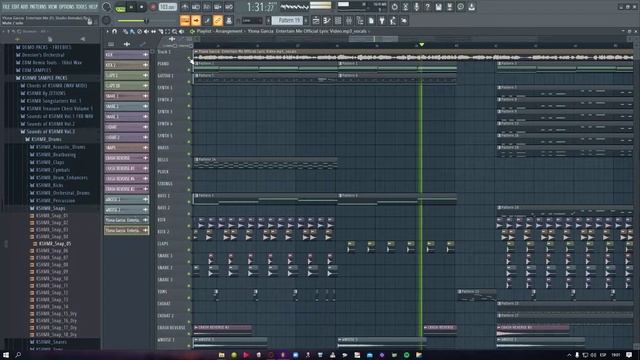The width and height of the screenshot is (640, 360).
Task: Toggle wait-for-input before recording
Action: click(x=196, y=7)
